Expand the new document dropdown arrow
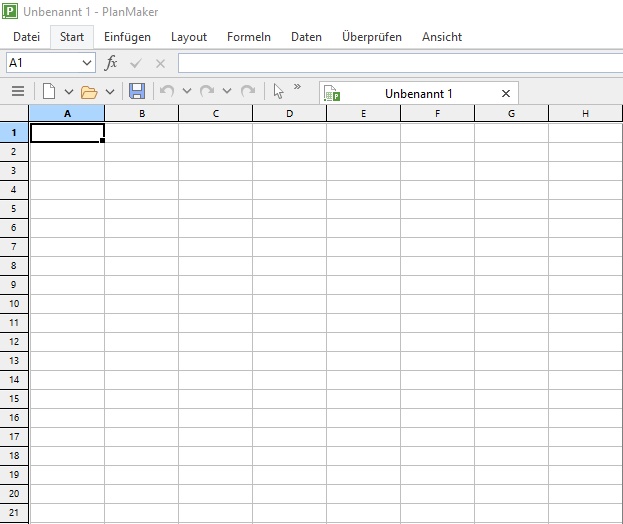This screenshot has height=524, width=623. click(x=68, y=92)
